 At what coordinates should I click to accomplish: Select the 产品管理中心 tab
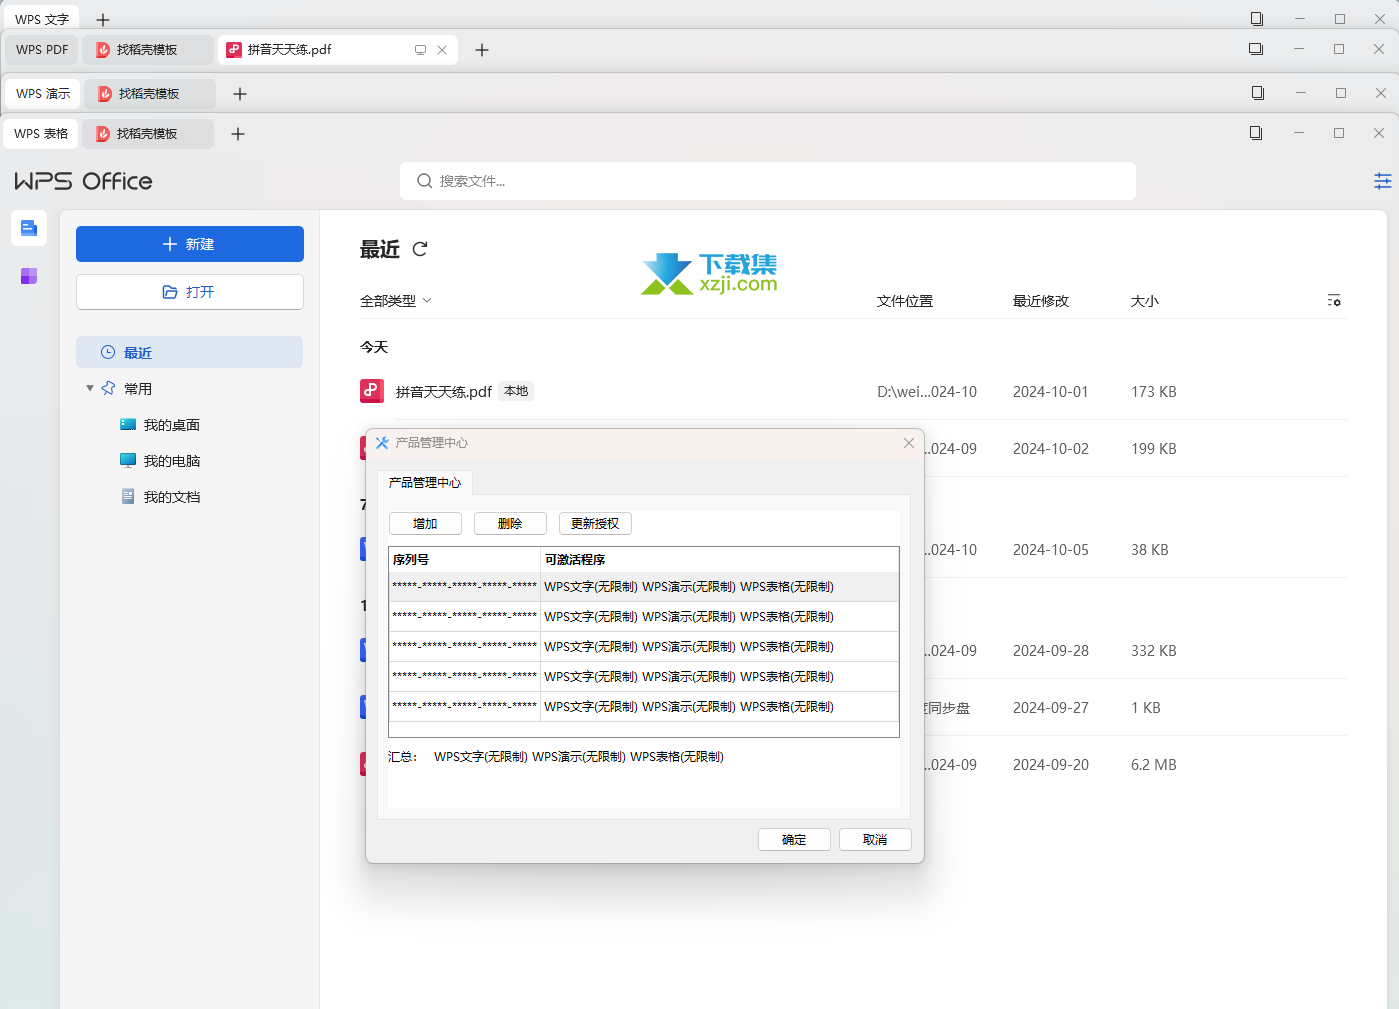(425, 482)
